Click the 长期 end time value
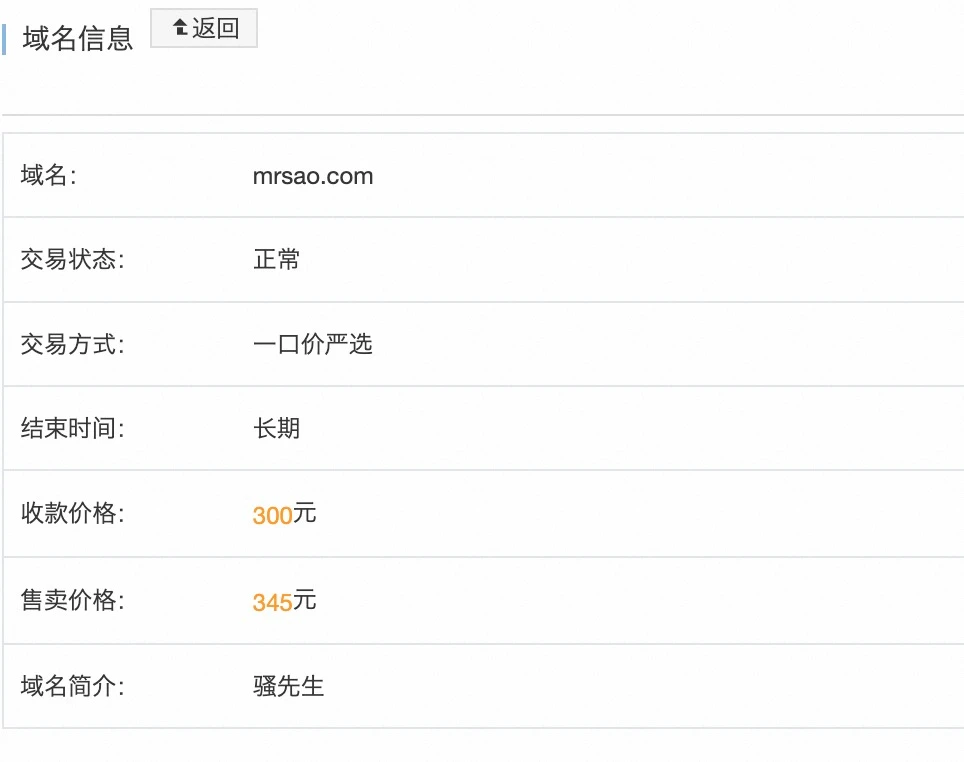 pyautogui.click(x=277, y=429)
